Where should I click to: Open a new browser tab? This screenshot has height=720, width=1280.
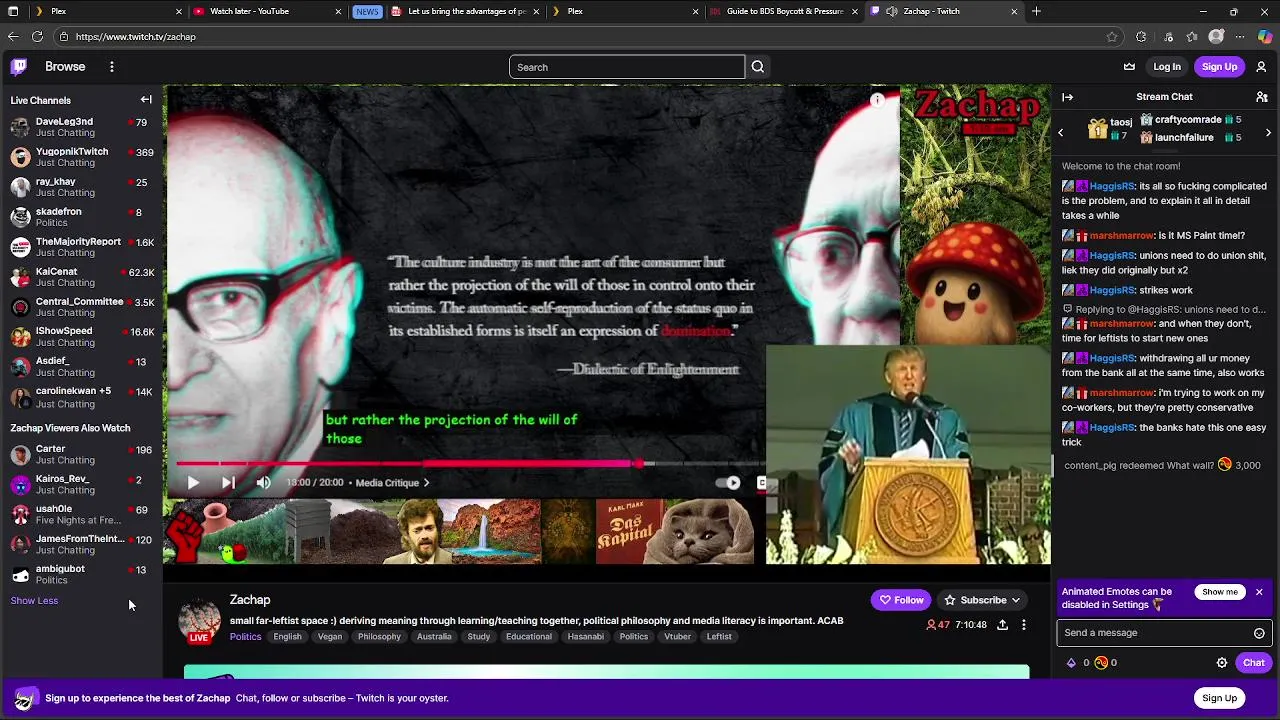click(x=1036, y=11)
